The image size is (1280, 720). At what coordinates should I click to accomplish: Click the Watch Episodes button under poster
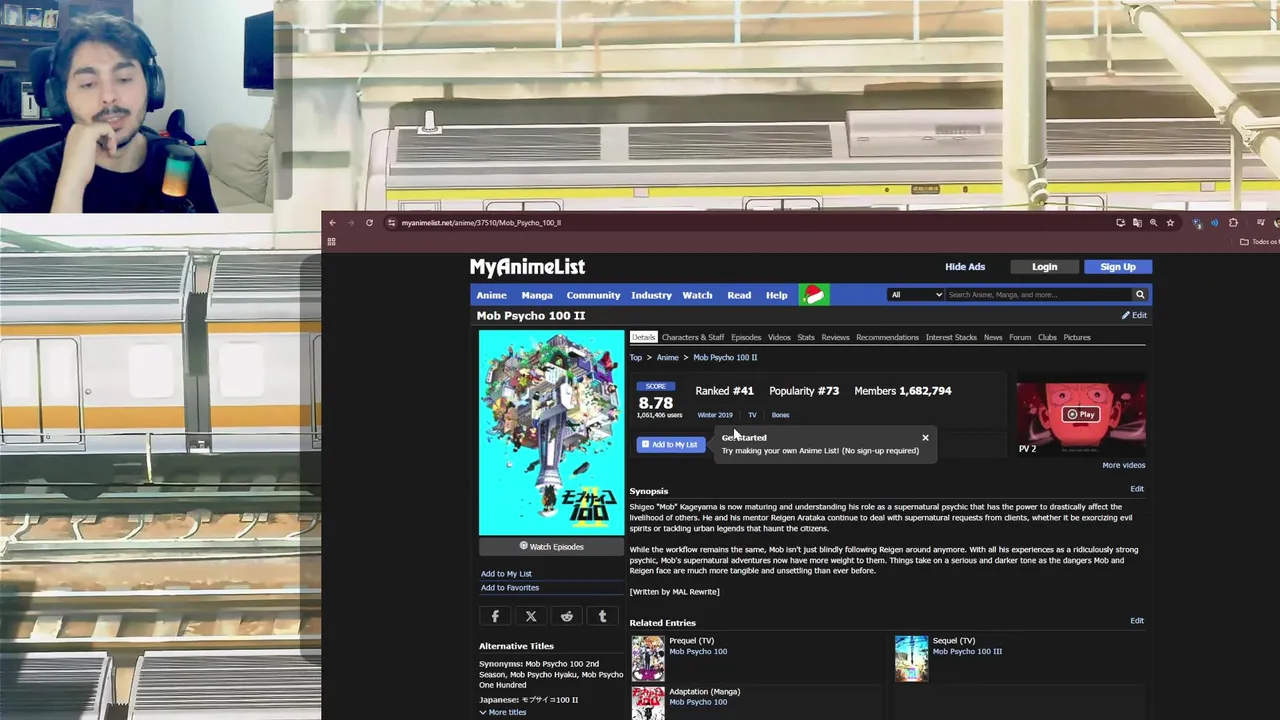[x=551, y=547]
